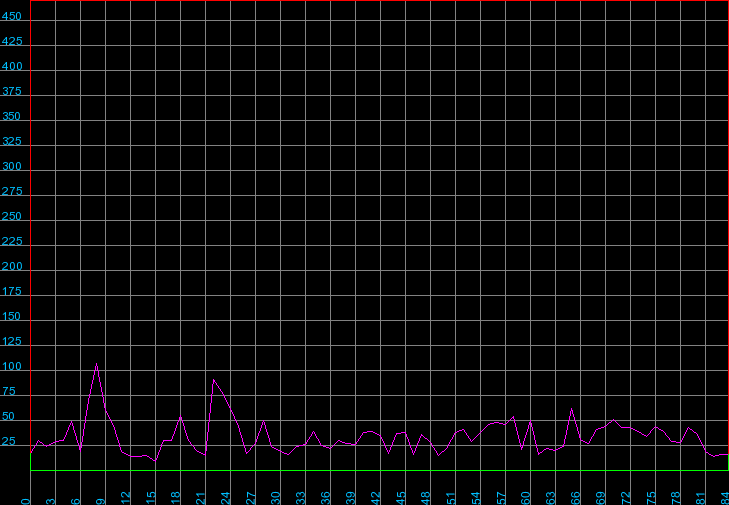Click the 425 value on the vertical axis
Image resolution: width=729 pixels, height=505 pixels.
point(12,41)
